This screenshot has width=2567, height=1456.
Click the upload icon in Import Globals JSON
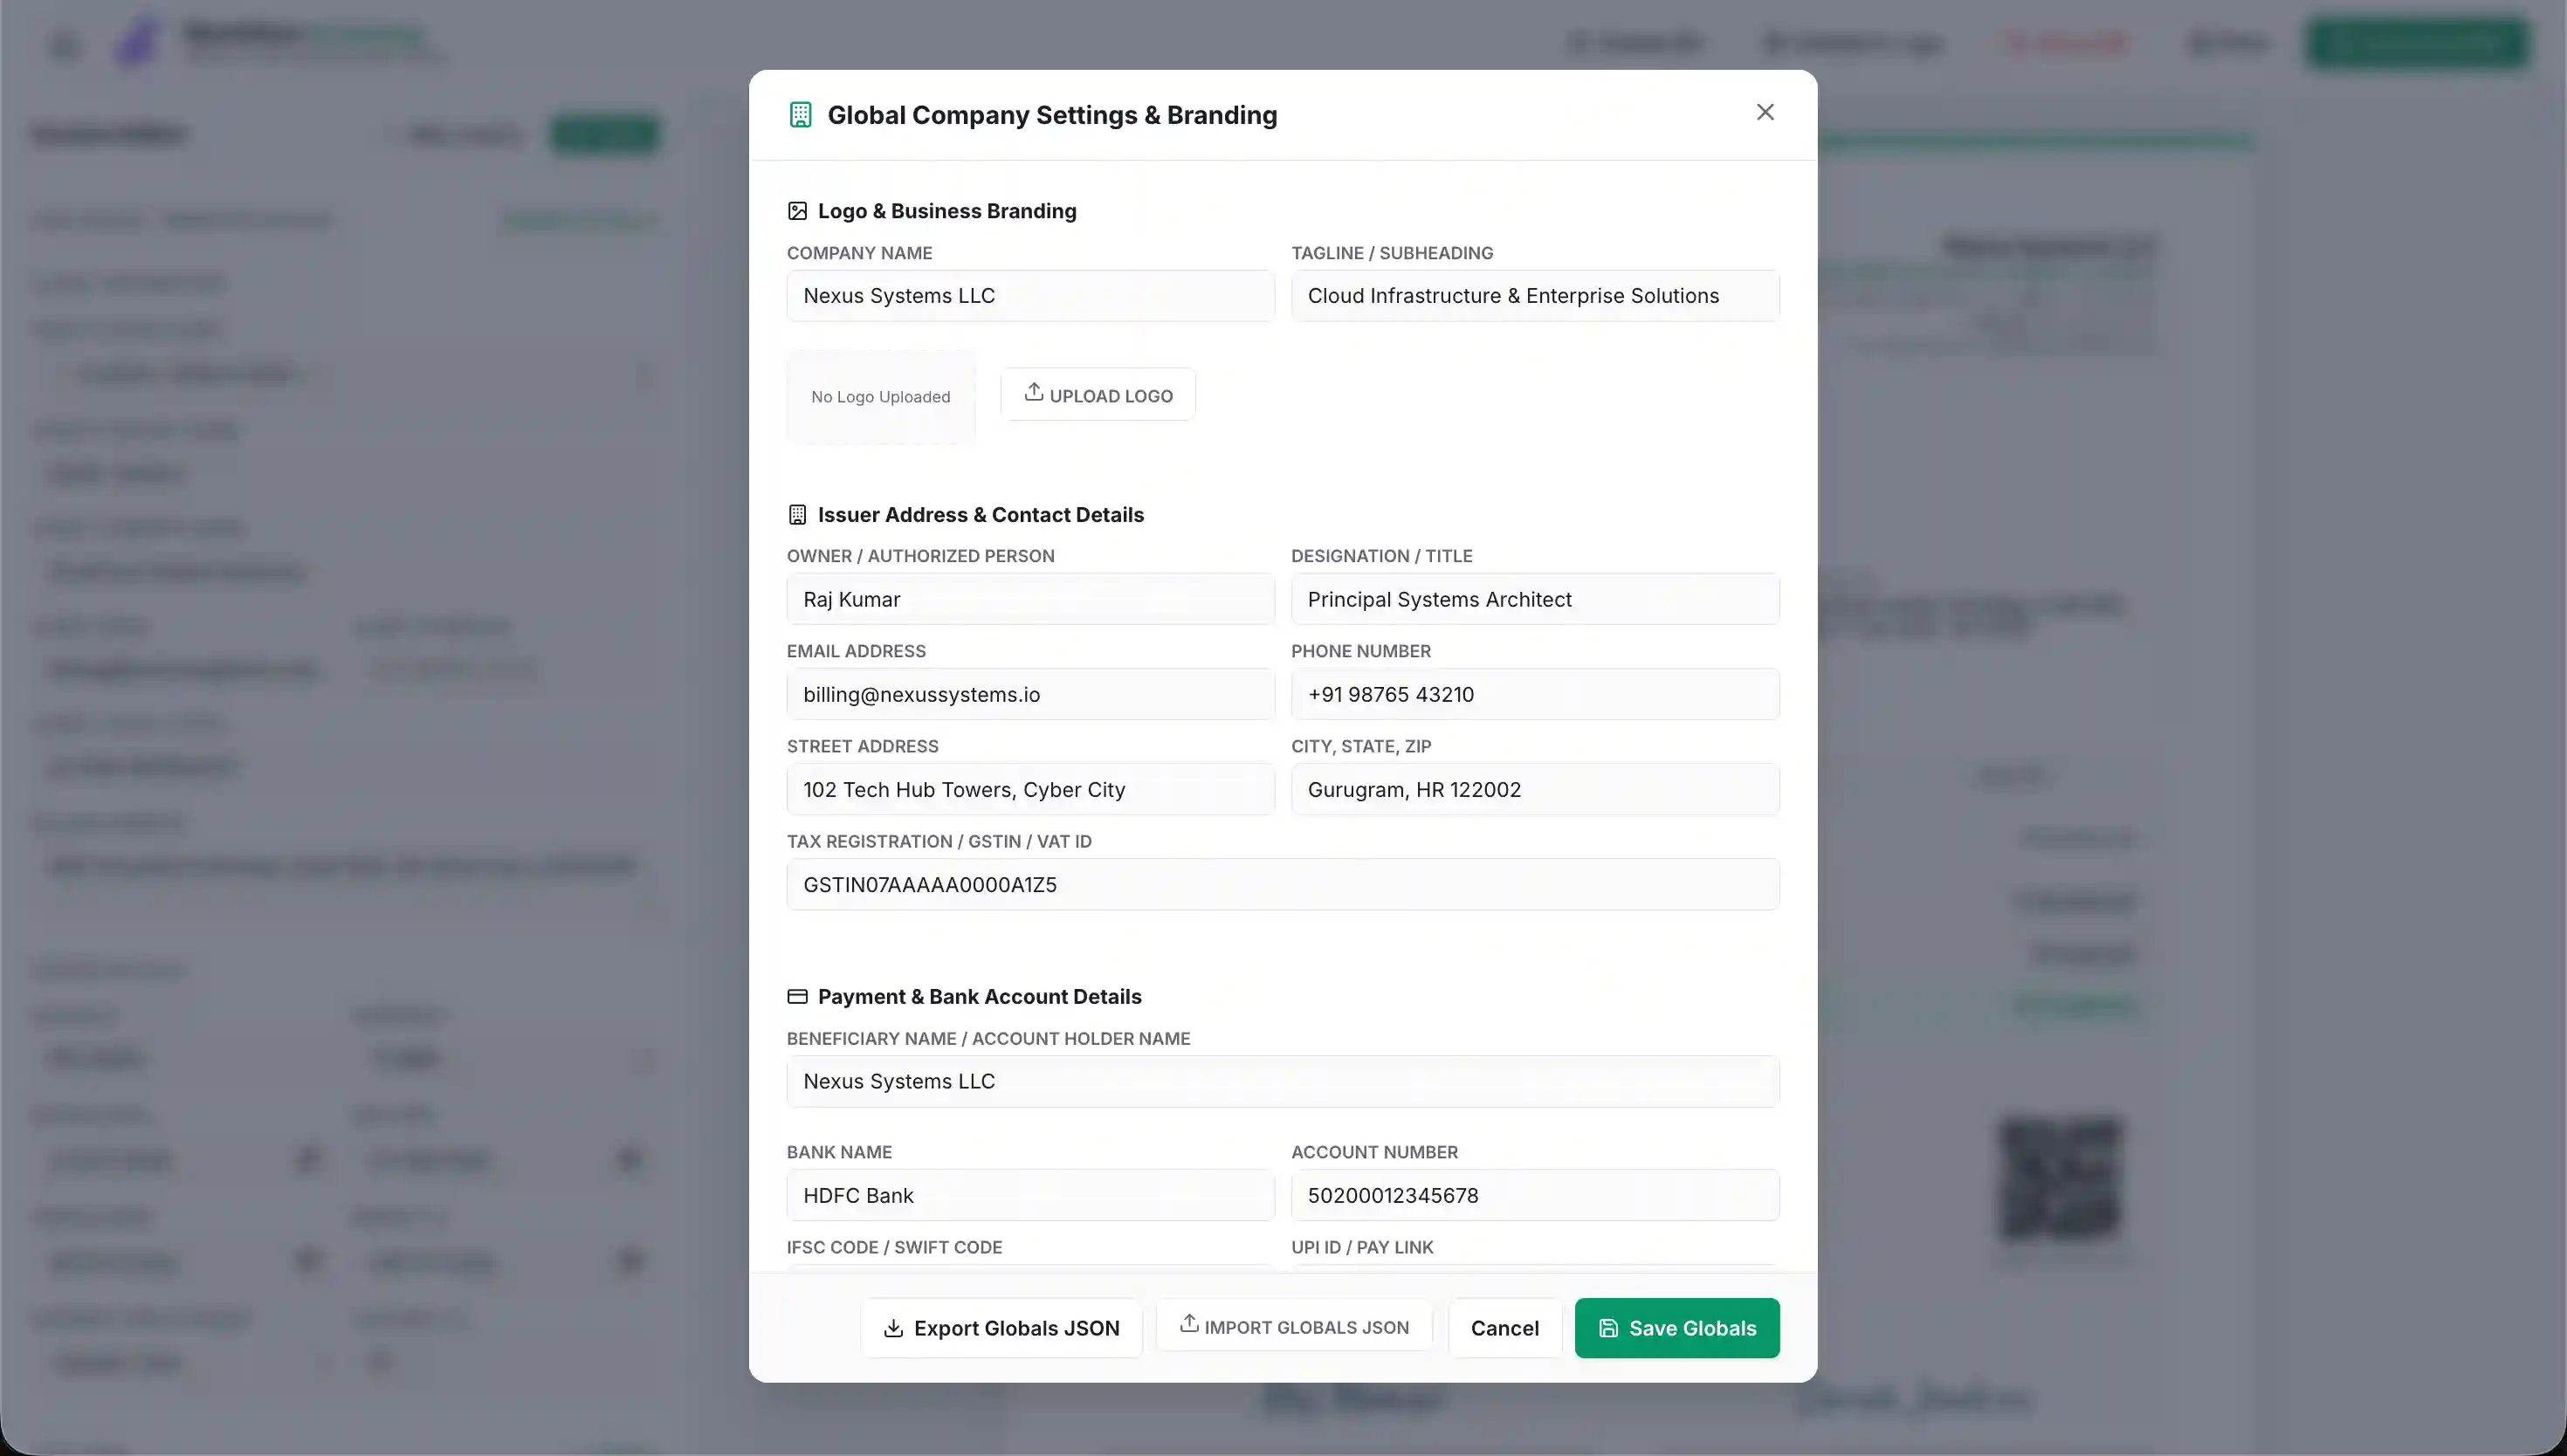[x=1189, y=1323]
